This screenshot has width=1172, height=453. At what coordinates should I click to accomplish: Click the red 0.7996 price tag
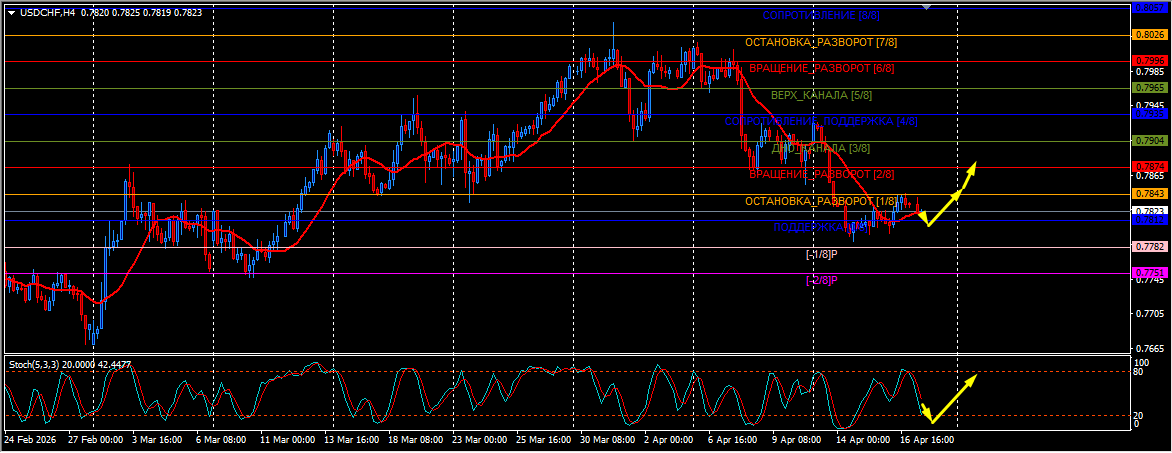pyautogui.click(x=1150, y=61)
